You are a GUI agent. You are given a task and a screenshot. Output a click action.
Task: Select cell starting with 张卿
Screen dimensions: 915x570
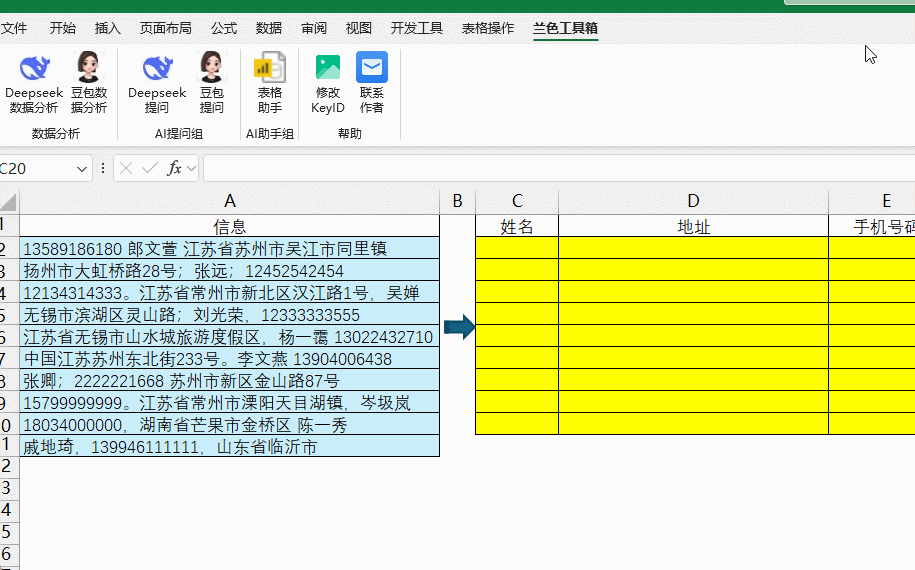pyautogui.click(x=230, y=380)
